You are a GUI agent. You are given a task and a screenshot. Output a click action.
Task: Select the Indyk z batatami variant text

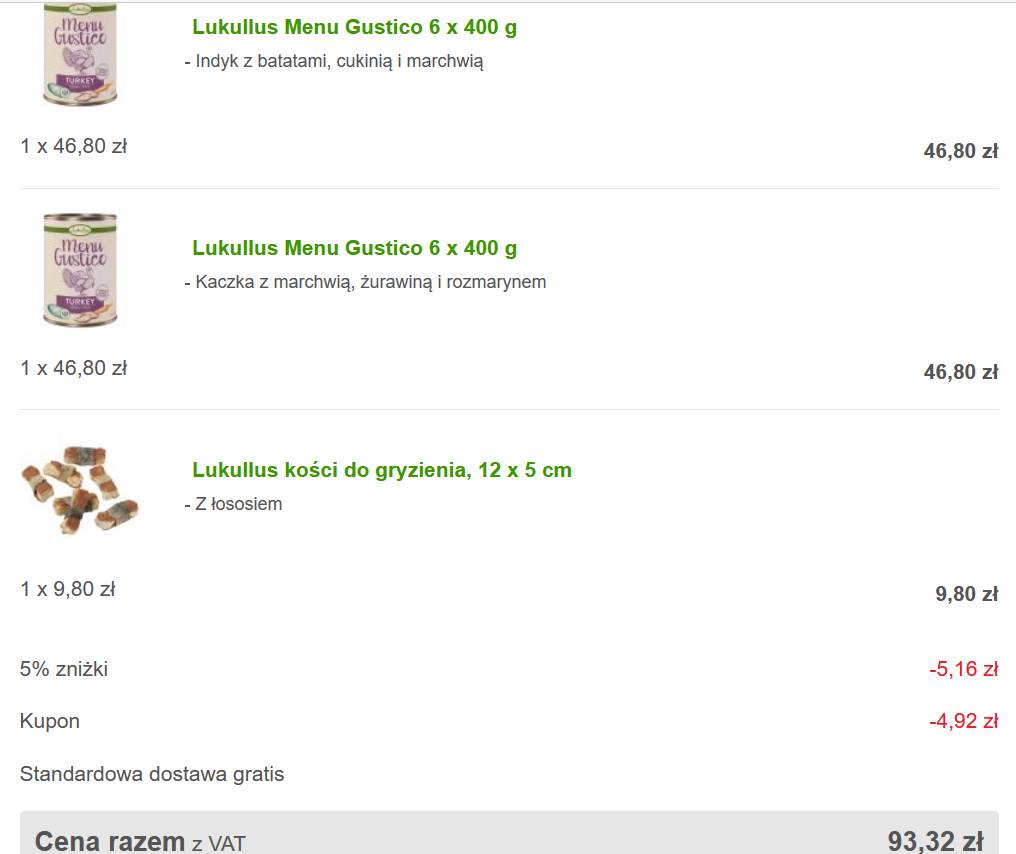[x=334, y=62]
